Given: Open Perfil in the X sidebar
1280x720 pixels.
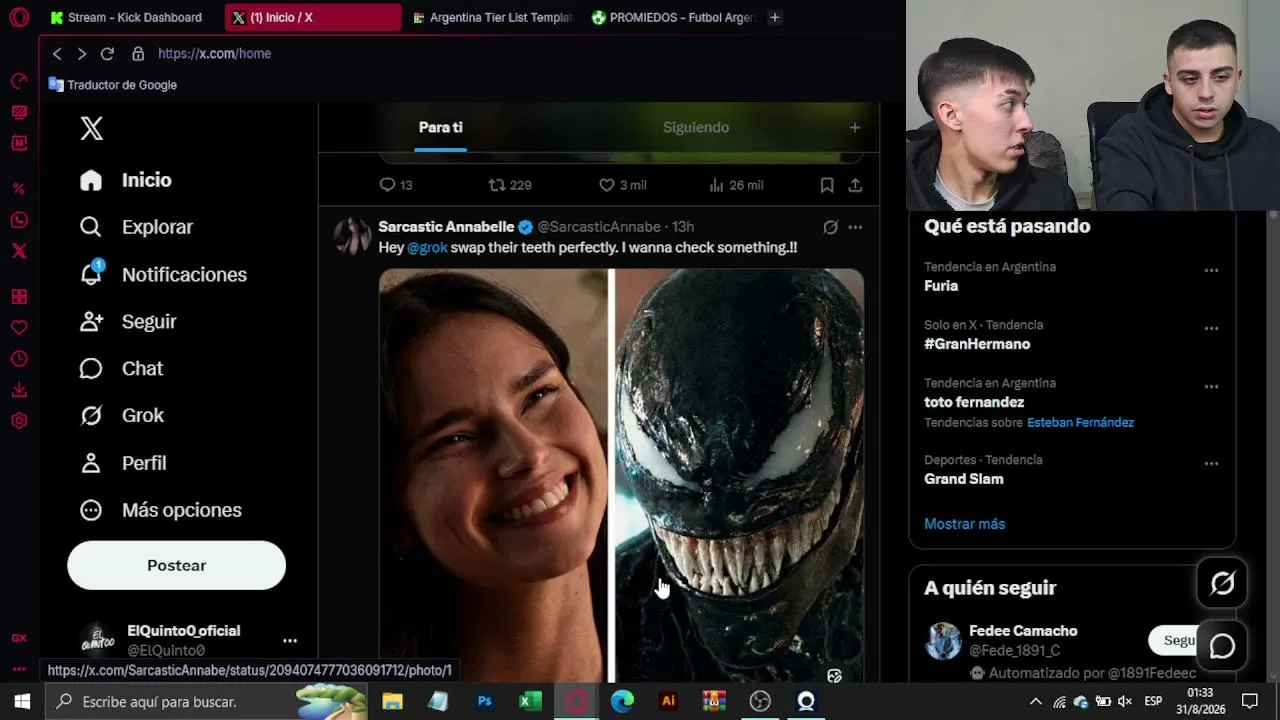Looking at the screenshot, I should click(x=124, y=463).
